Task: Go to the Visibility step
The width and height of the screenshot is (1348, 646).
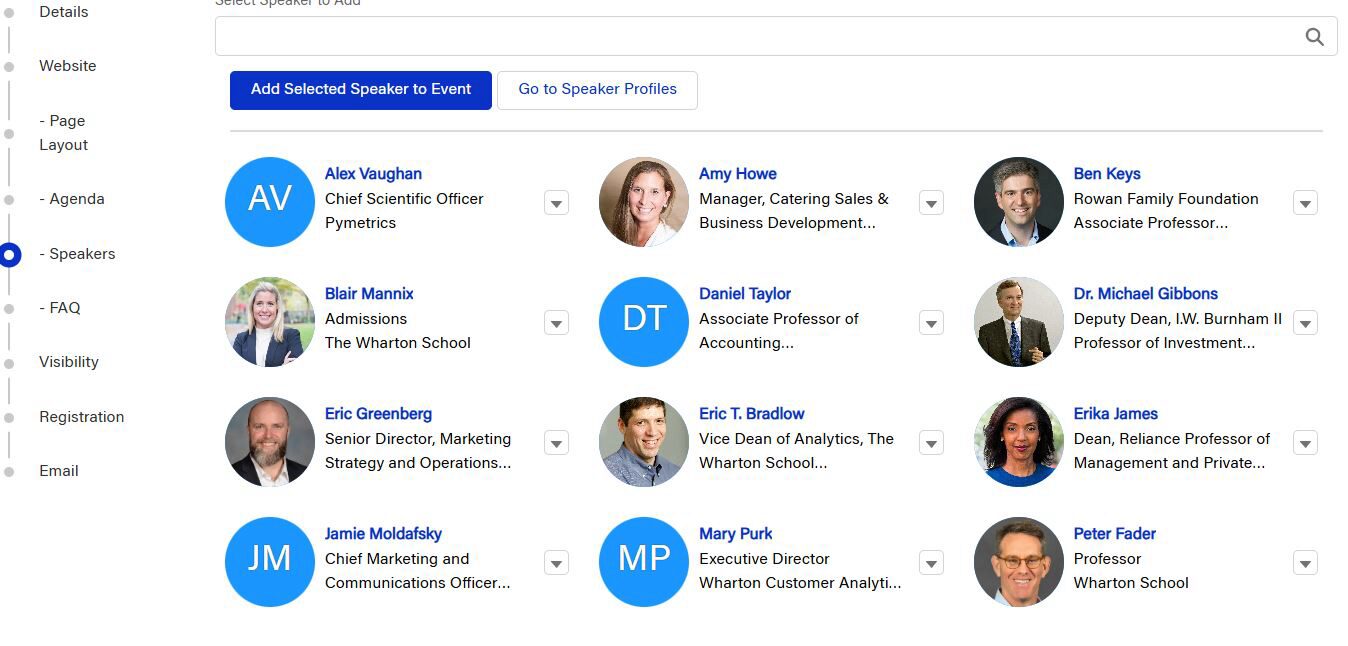Action: point(69,362)
